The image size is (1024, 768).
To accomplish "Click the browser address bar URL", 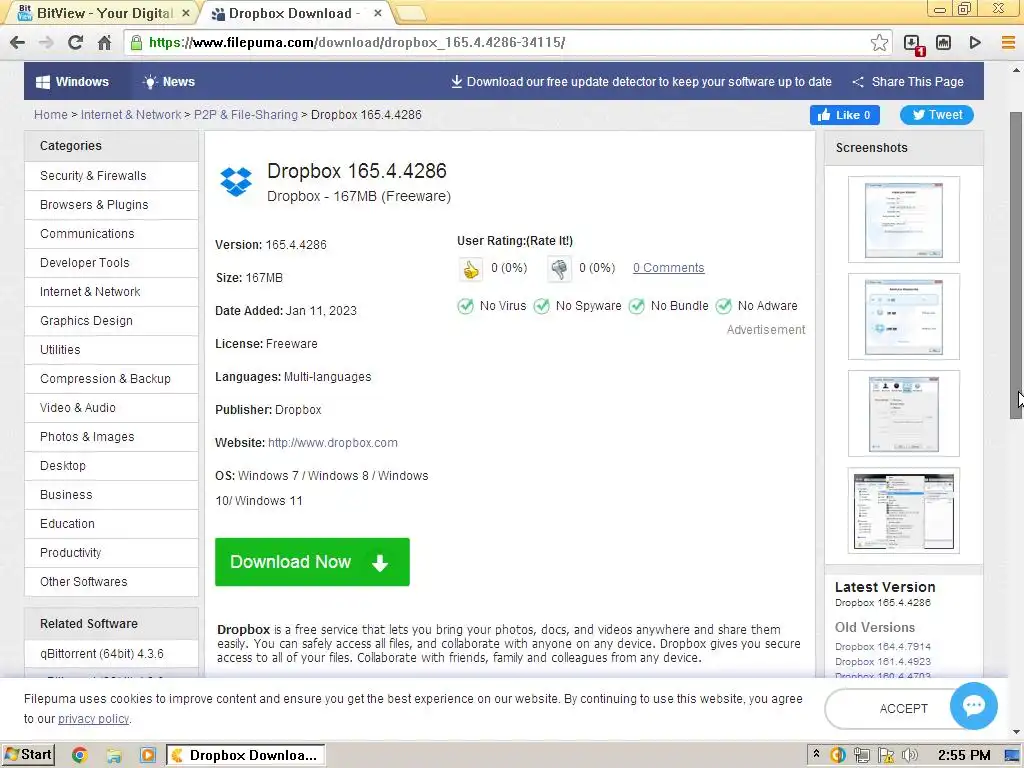I will point(357,42).
